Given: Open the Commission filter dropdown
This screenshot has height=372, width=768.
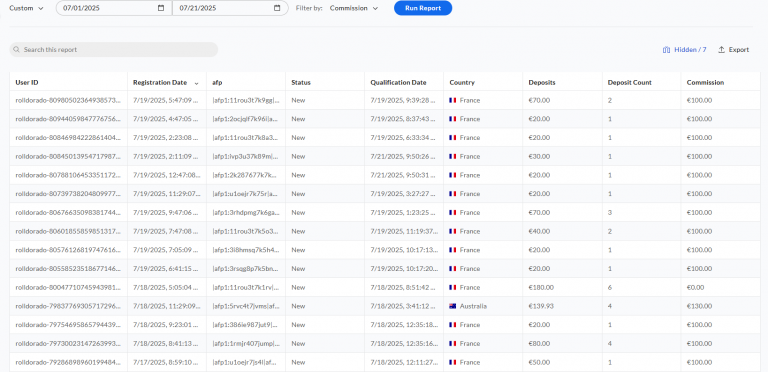Looking at the screenshot, I should (354, 8).
